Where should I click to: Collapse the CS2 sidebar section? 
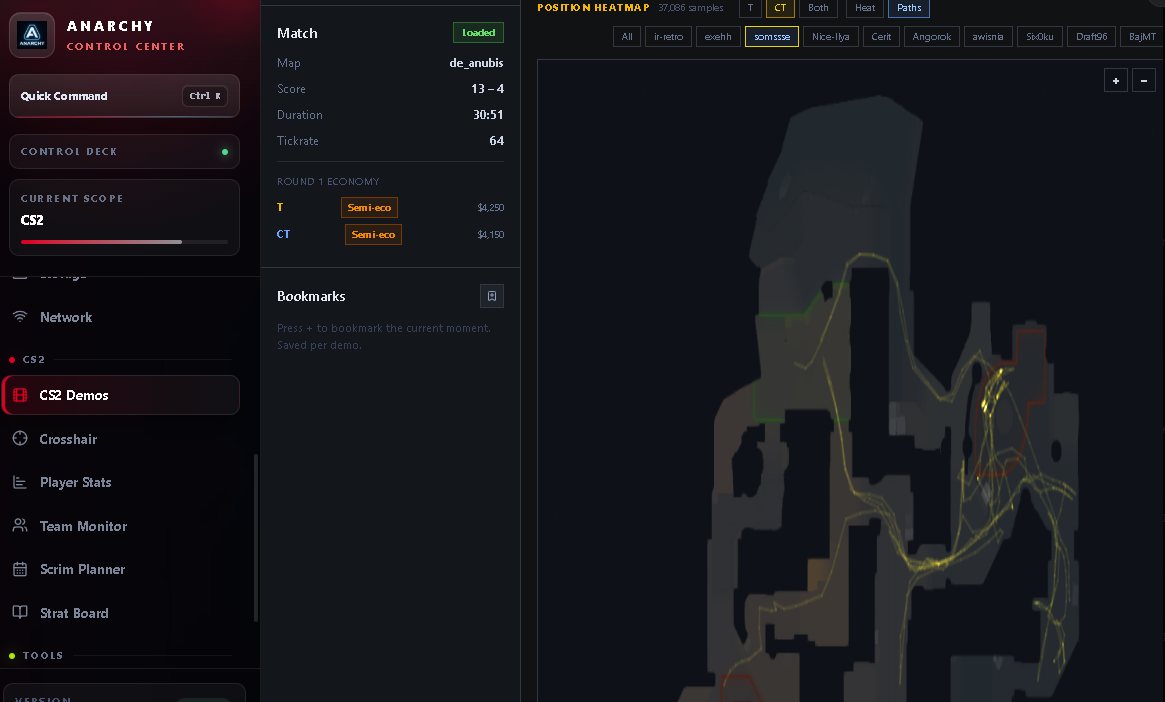pos(33,360)
